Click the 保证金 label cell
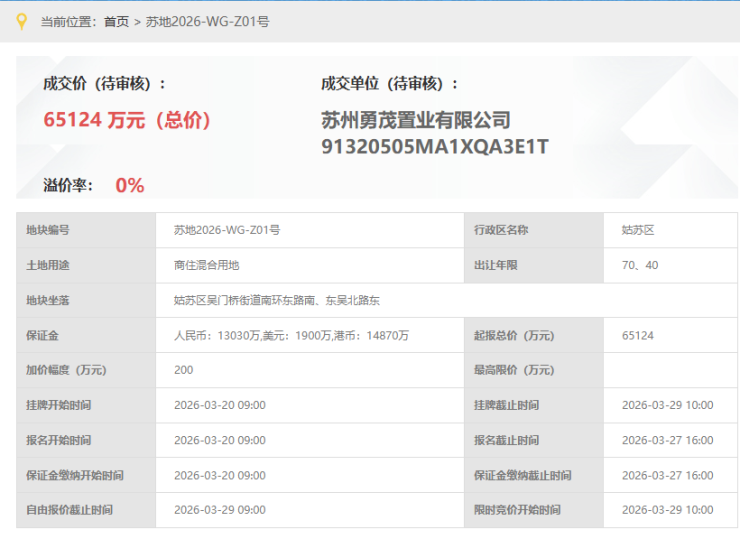The height and width of the screenshot is (539, 740). click(x=86, y=336)
